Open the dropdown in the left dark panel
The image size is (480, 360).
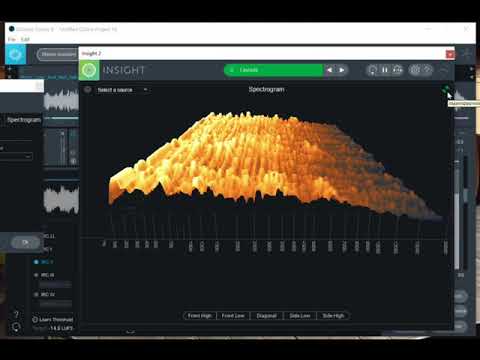(16, 156)
